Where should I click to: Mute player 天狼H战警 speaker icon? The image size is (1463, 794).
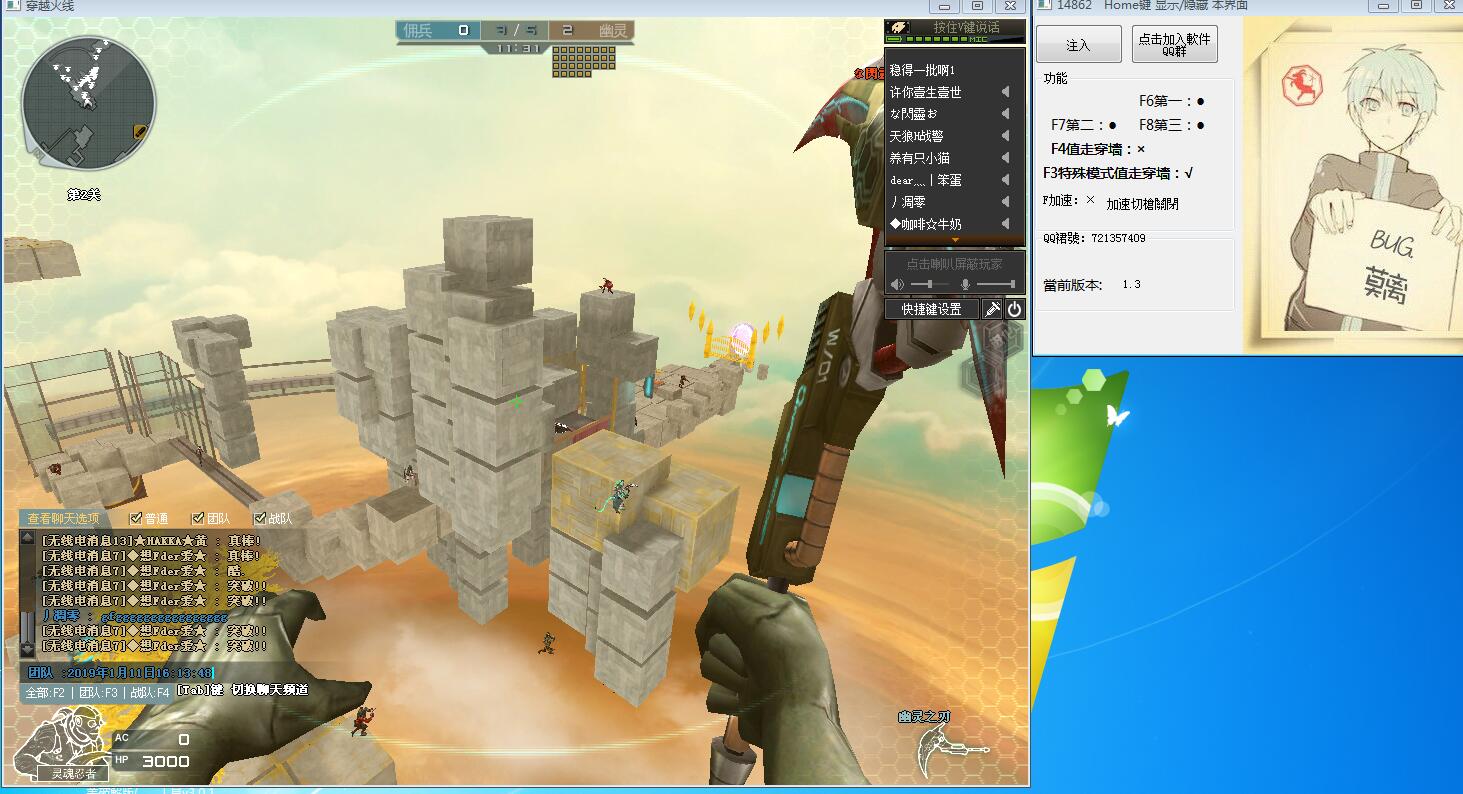tap(1005, 136)
